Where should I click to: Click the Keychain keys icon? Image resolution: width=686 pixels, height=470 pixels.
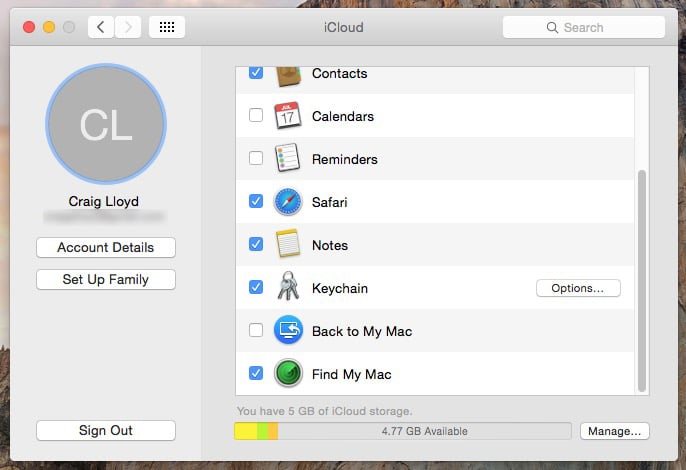click(288, 288)
